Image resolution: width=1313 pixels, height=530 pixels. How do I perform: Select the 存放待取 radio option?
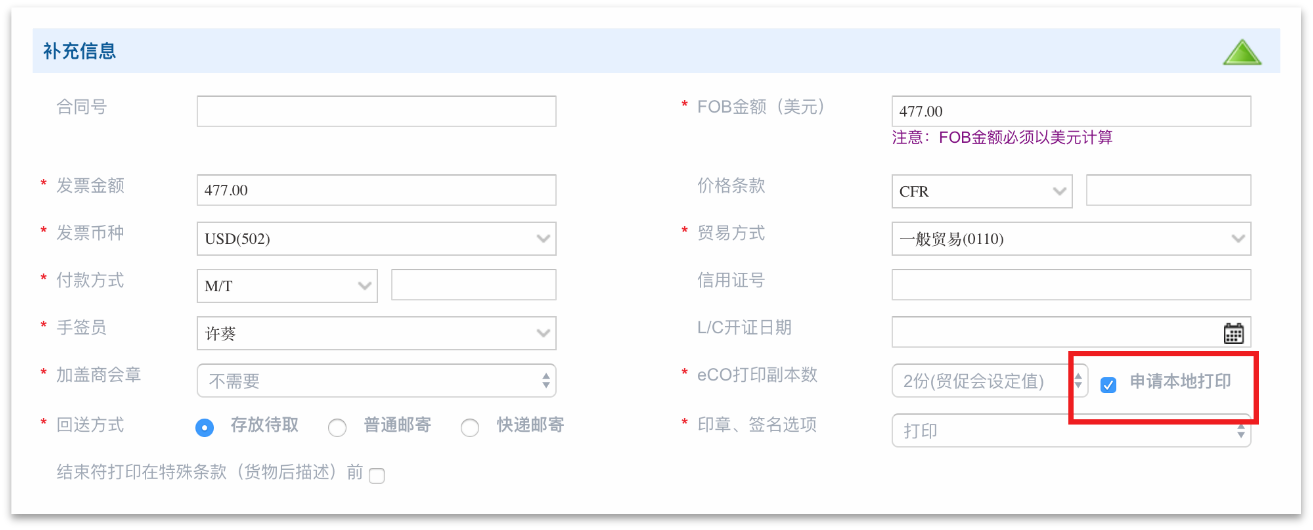click(x=204, y=427)
